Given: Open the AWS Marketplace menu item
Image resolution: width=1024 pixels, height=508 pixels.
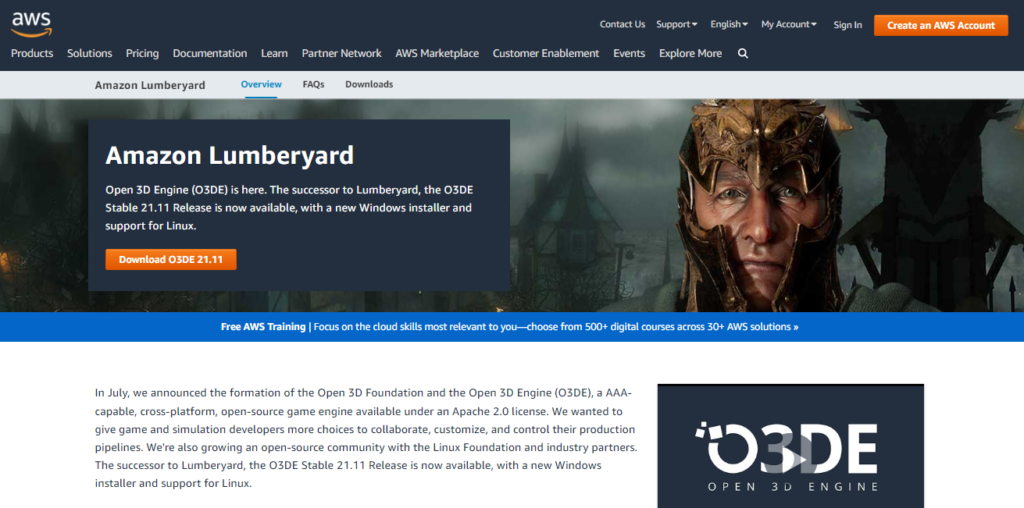Looking at the screenshot, I should (x=437, y=54).
